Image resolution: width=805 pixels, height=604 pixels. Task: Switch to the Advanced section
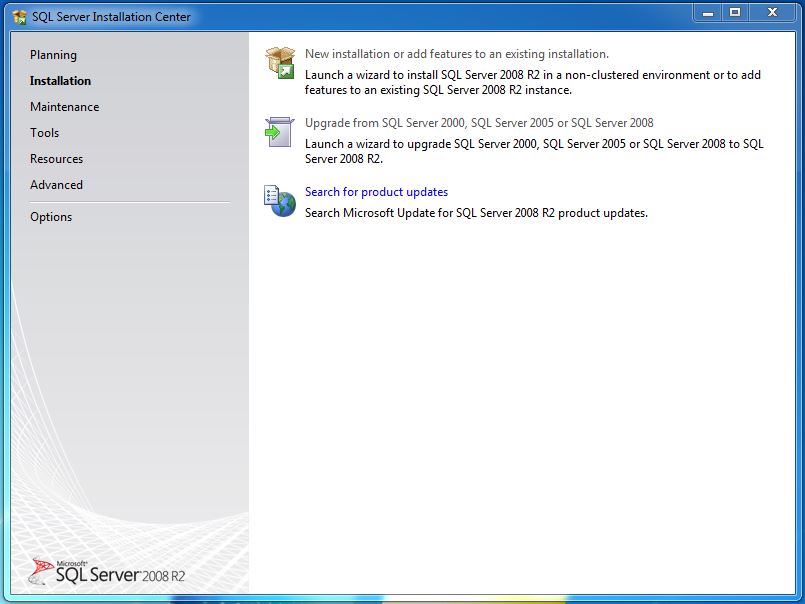(56, 185)
